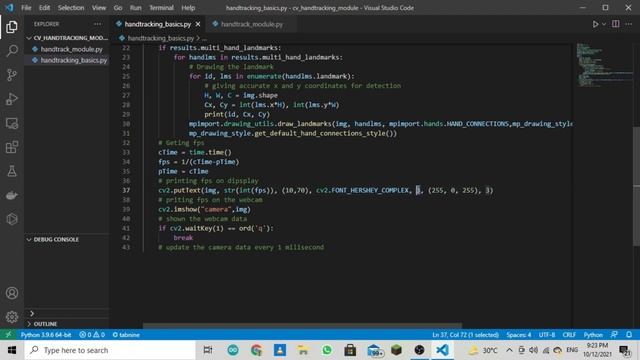Open notifications bell in status bar
This screenshot has height=360, width=640.
coord(629,335)
